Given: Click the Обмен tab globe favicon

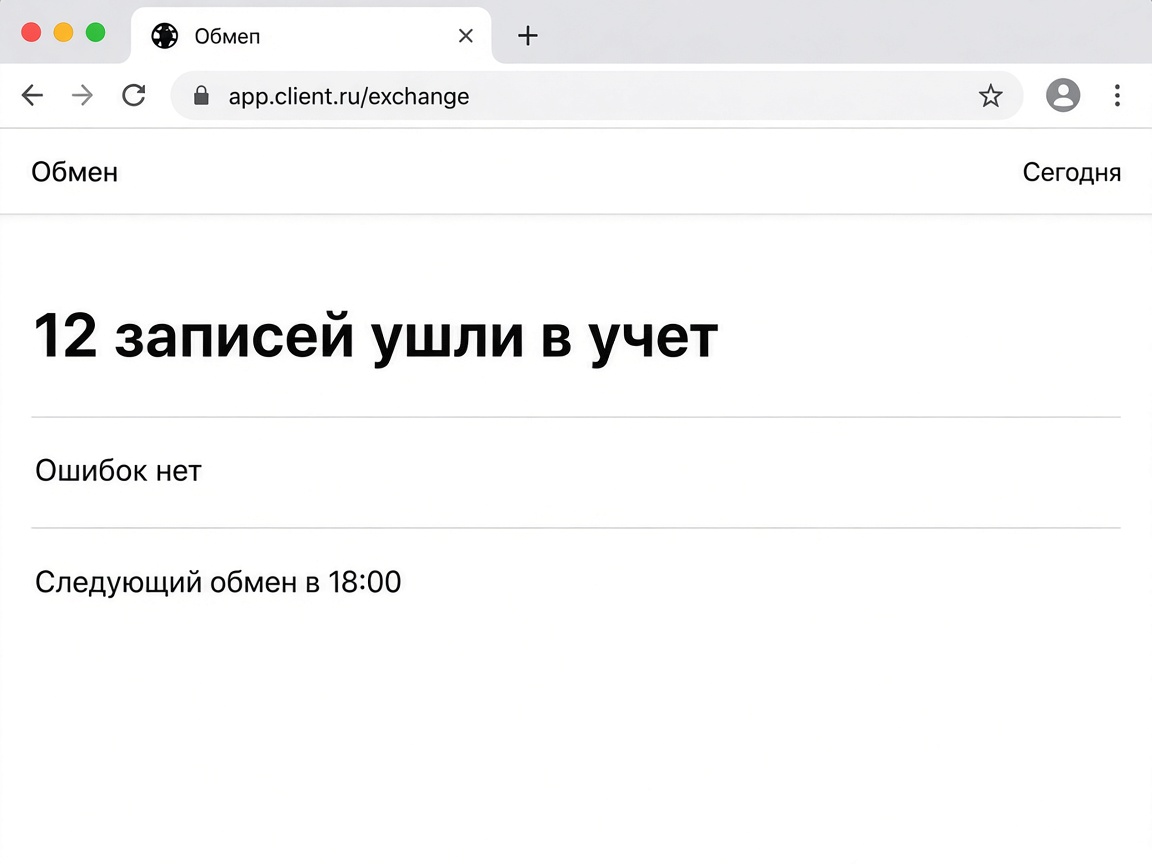Looking at the screenshot, I should coord(165,35).
